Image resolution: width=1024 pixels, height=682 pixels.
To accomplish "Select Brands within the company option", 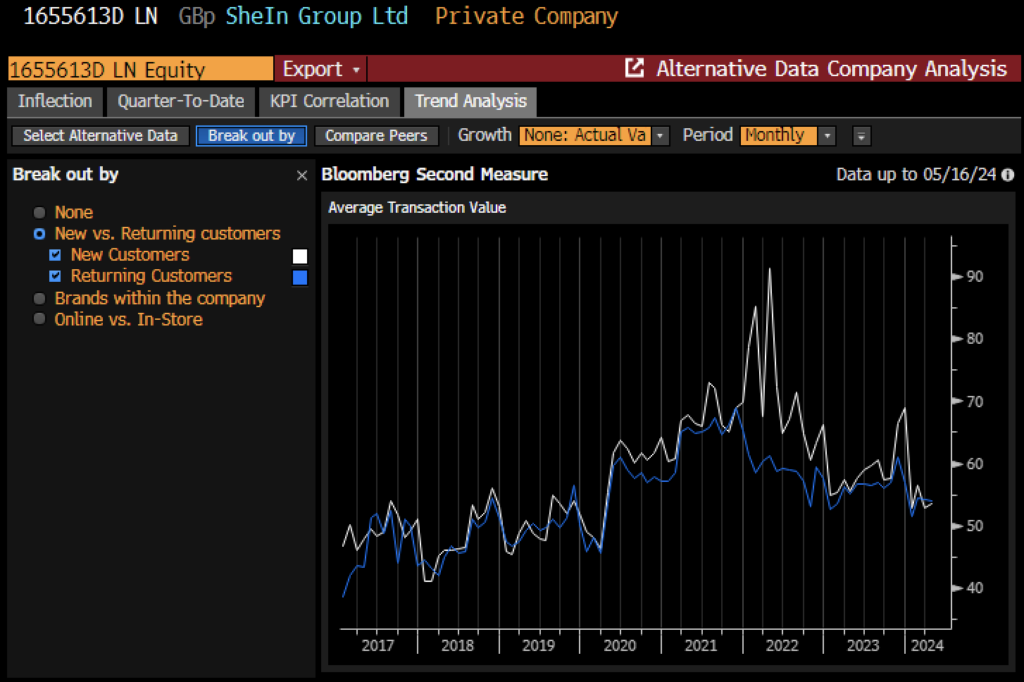I will pos(39,298).
